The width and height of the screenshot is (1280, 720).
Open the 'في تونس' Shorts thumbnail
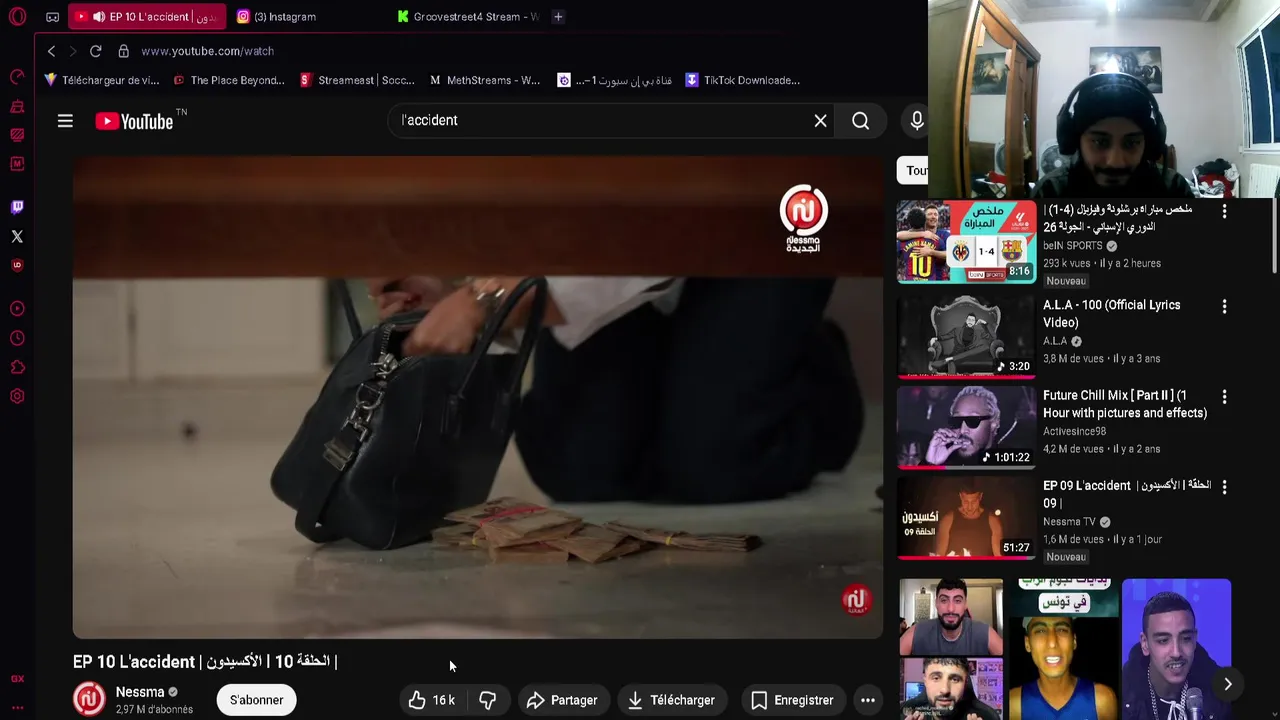[1063, 649]
